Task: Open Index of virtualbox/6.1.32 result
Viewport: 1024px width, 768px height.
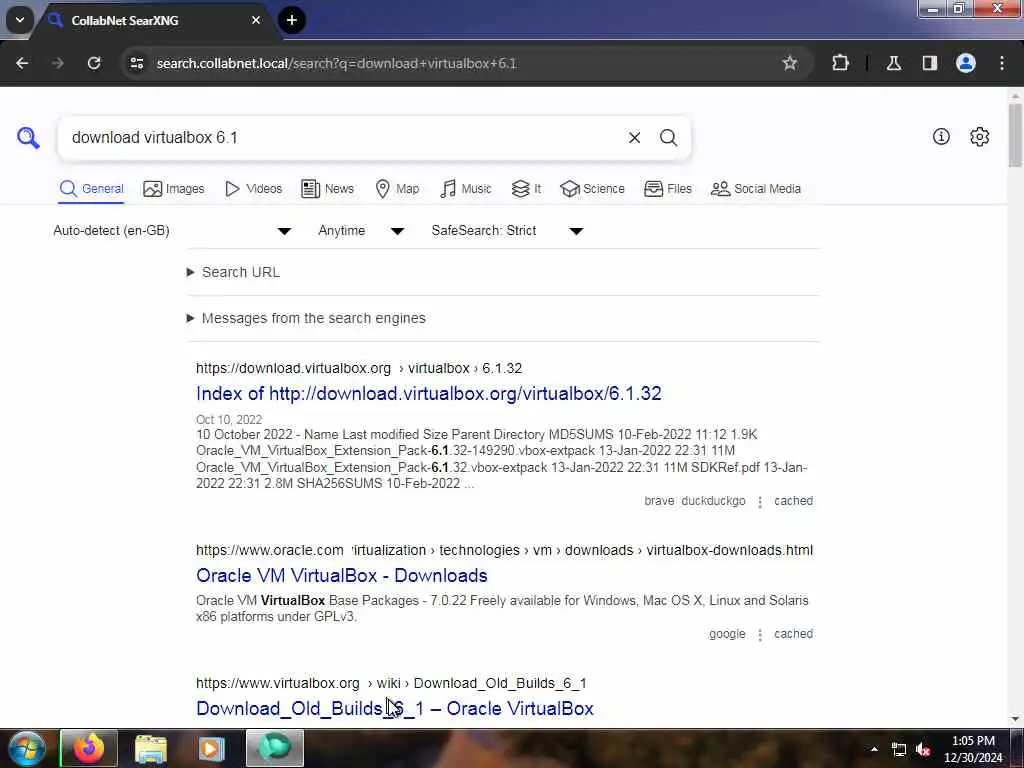Action: [x=428, y=393]
